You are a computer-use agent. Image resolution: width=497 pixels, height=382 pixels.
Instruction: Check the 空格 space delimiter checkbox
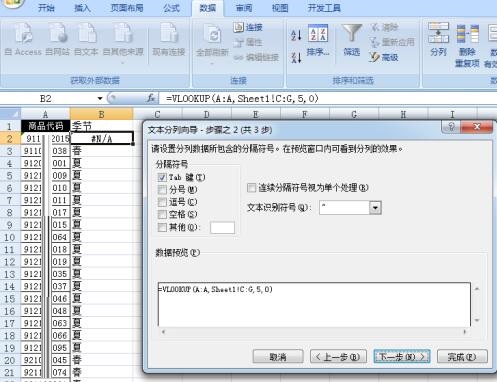(x=162, y=214)
